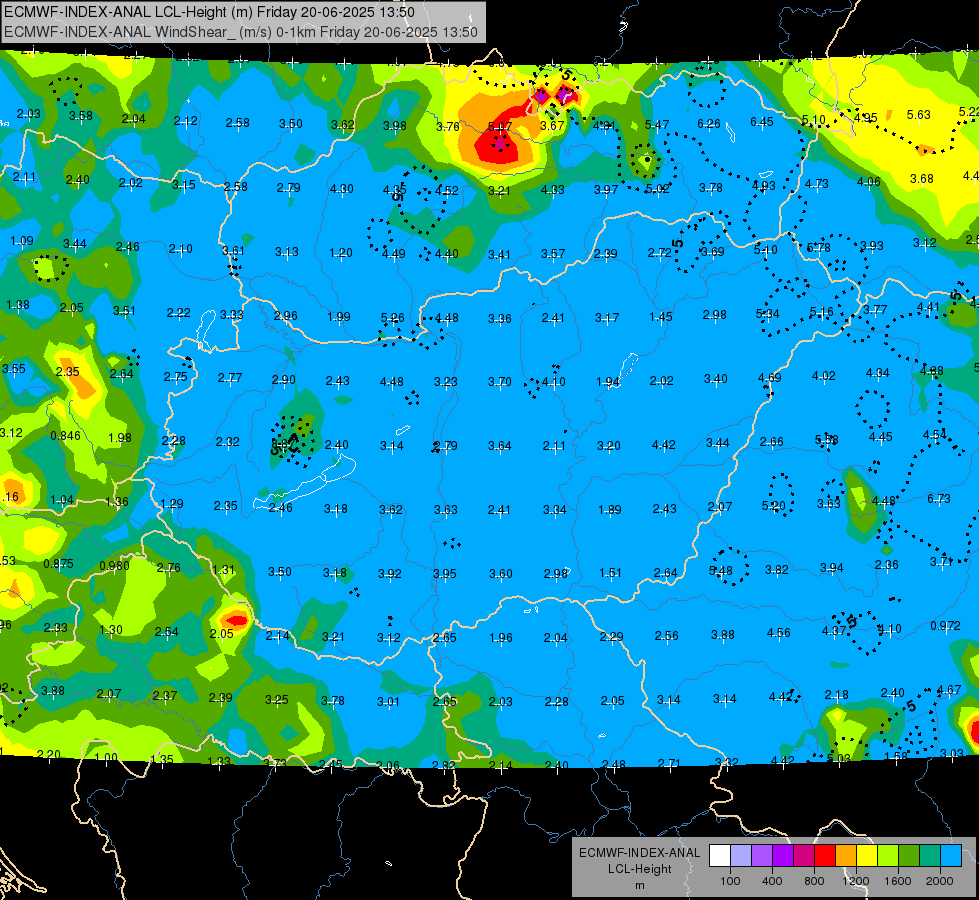Click the grid value 1.89

point(610,510)
